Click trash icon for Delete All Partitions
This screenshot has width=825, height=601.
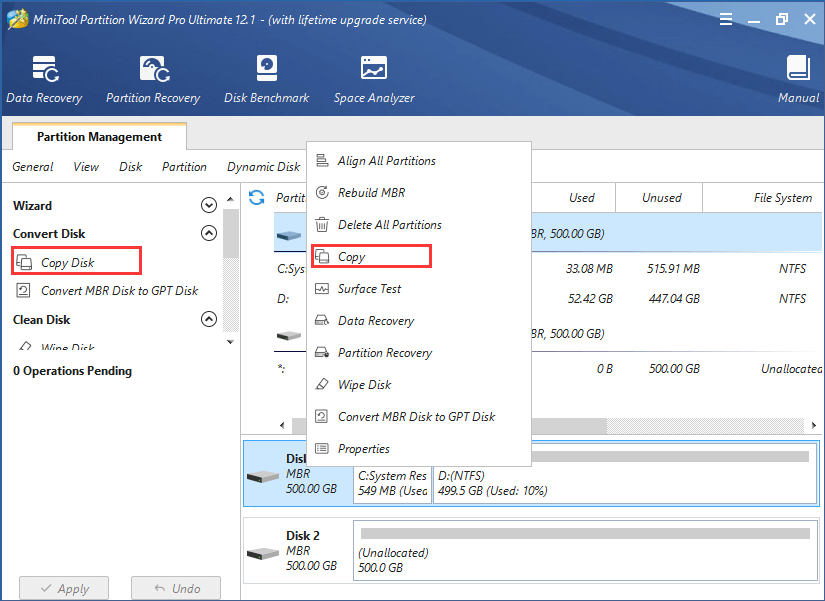tap(322, 225)
